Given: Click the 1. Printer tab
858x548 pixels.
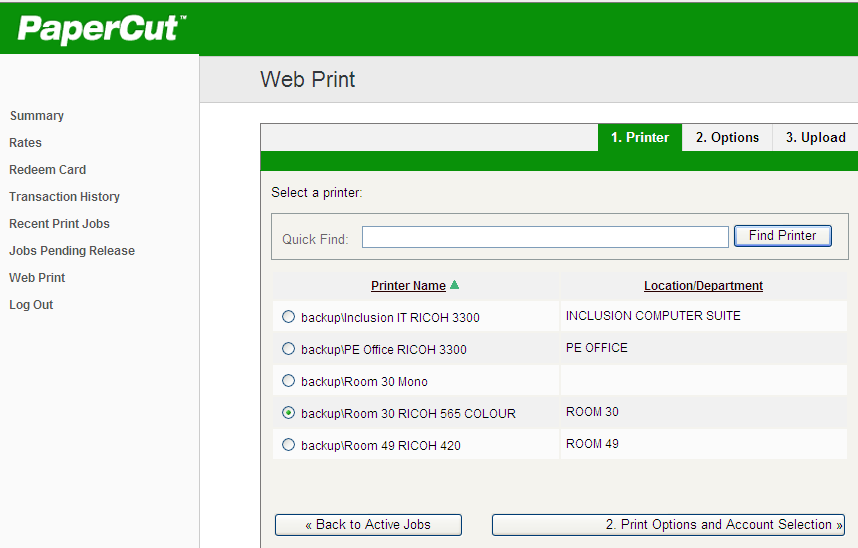Looking at the screenshot, I should pos(640,138).
